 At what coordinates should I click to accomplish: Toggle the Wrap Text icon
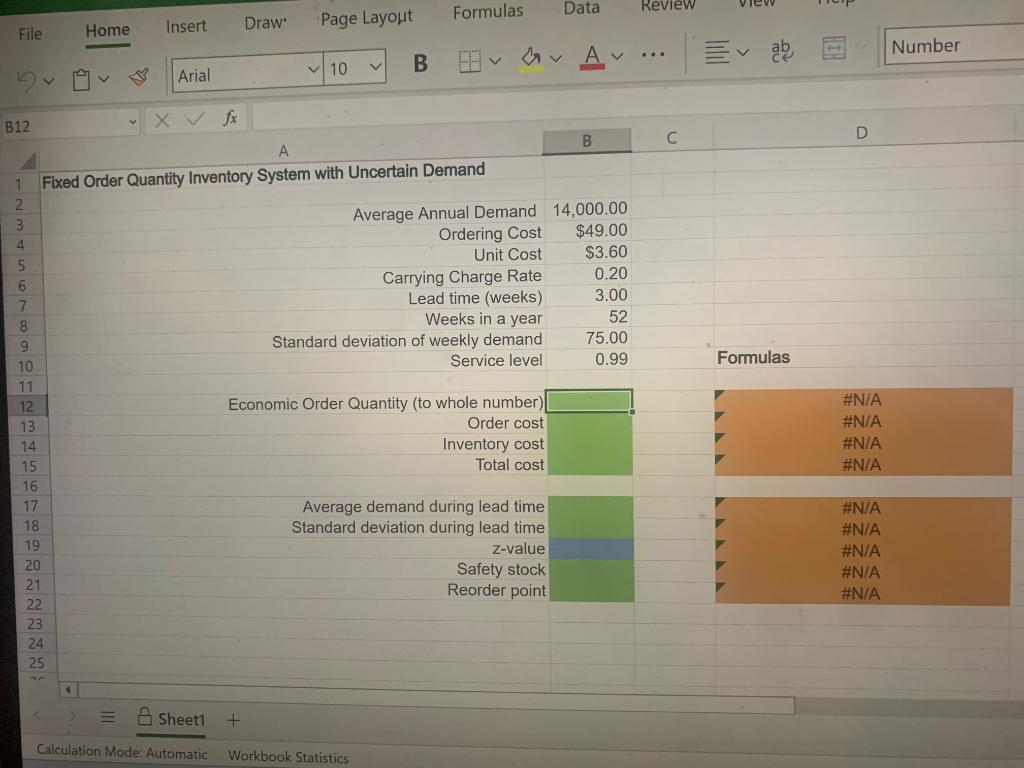[x=781, y=51]
